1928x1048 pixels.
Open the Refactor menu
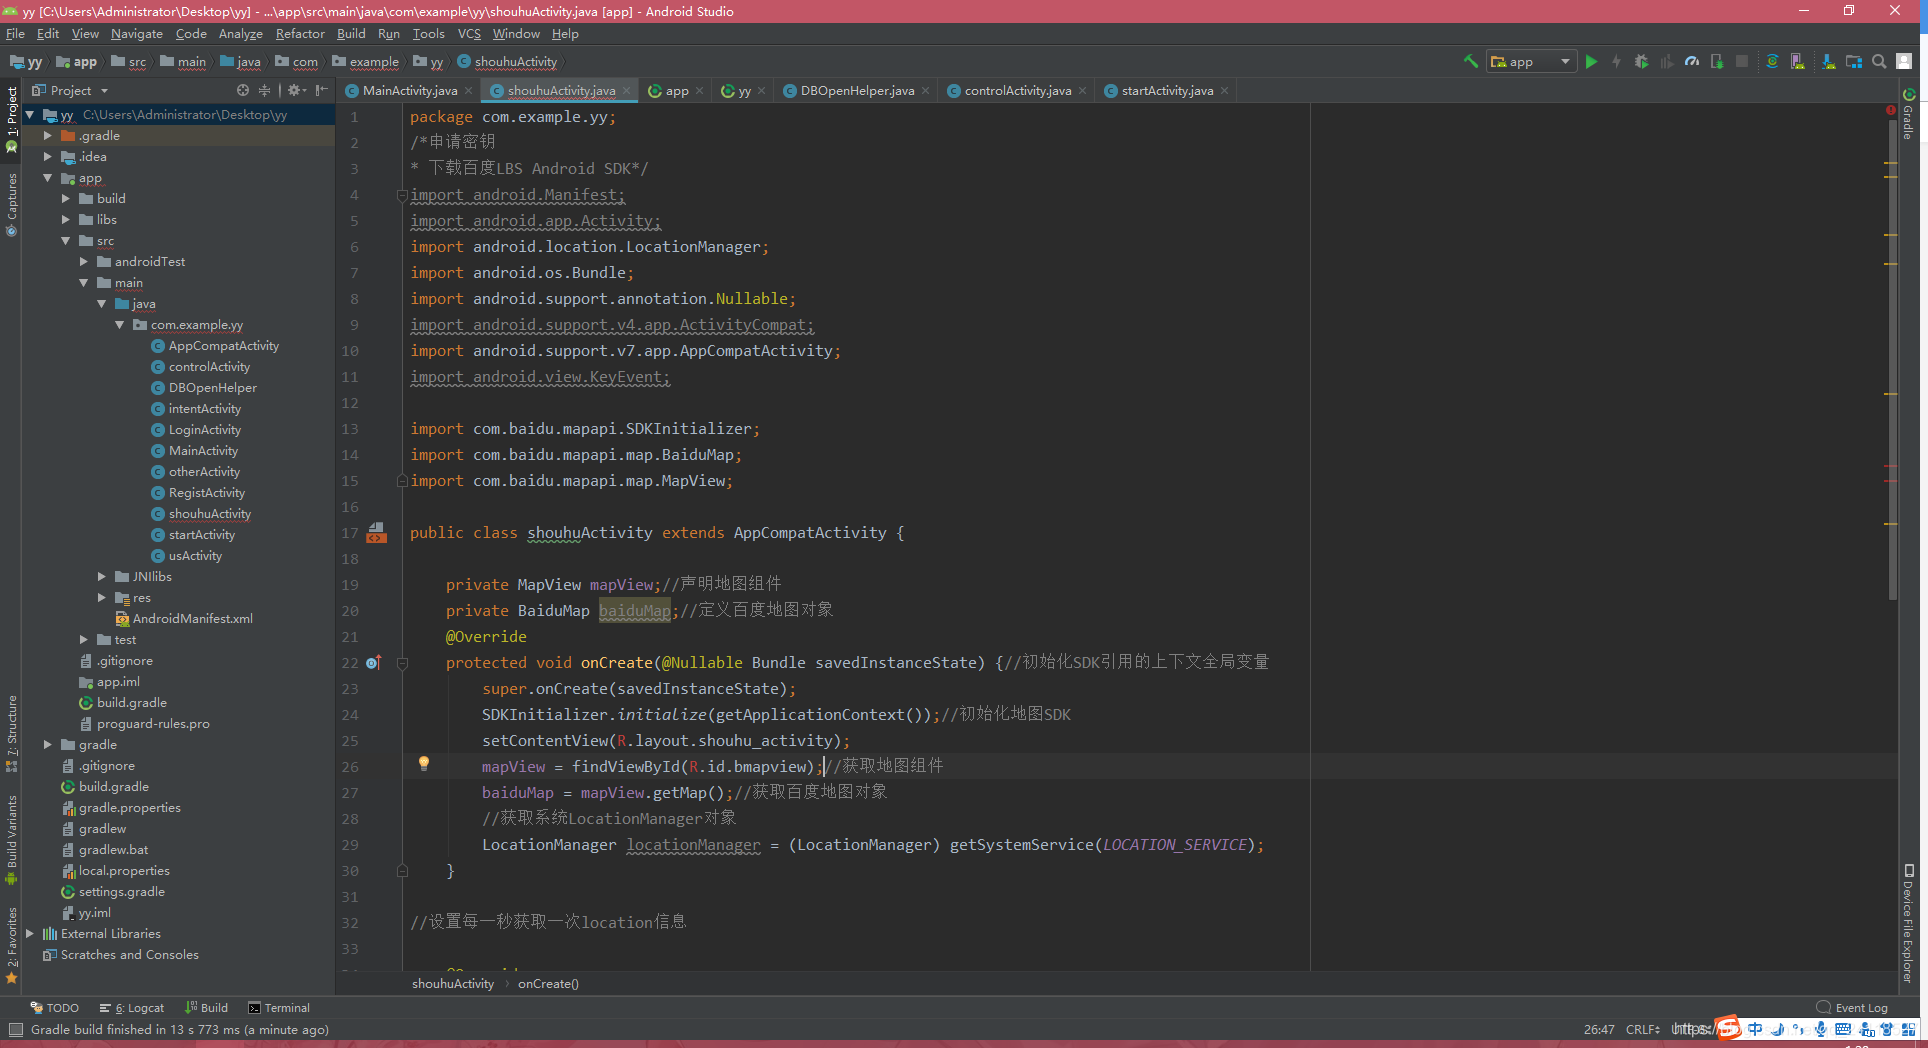pos(300,33)
